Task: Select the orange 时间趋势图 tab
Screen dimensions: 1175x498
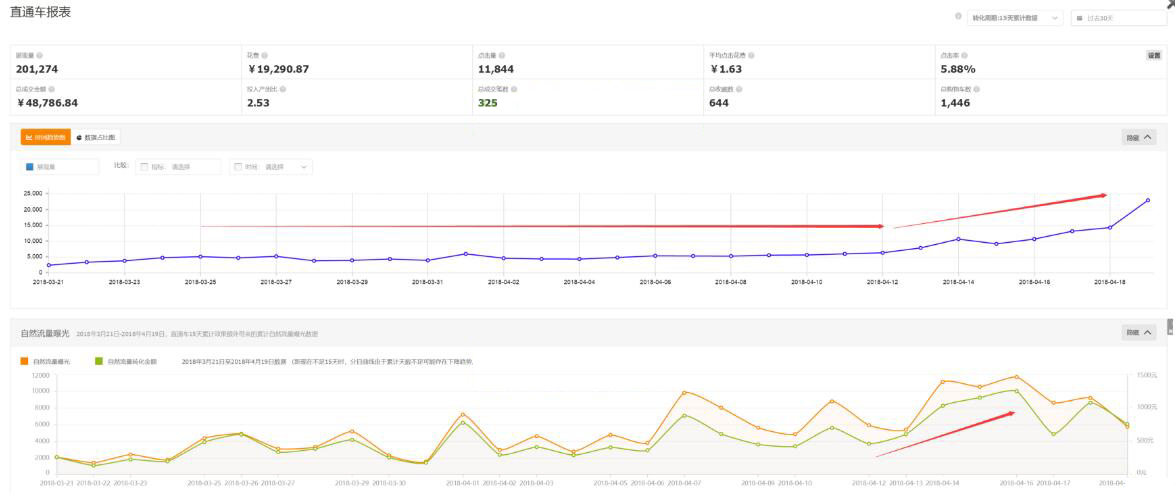Action: [46, 137]
